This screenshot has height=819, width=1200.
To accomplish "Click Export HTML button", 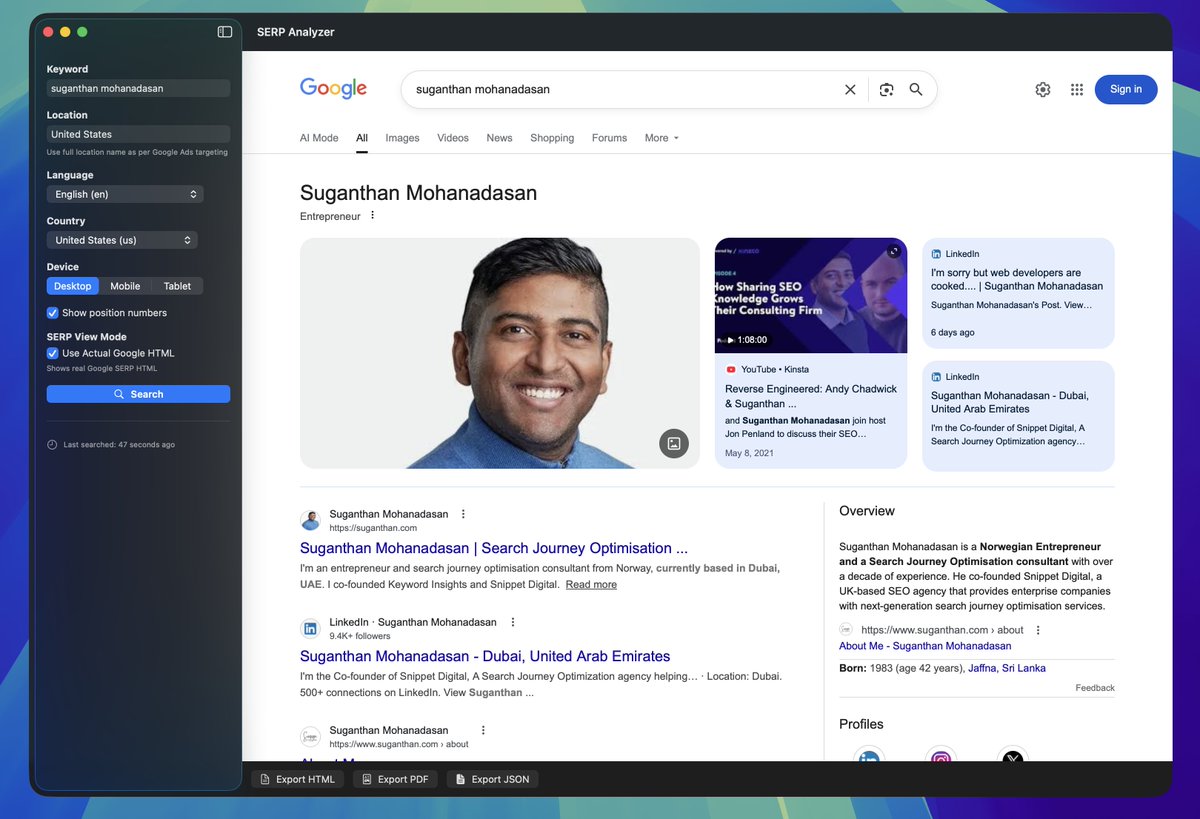I will pos(298,779).
